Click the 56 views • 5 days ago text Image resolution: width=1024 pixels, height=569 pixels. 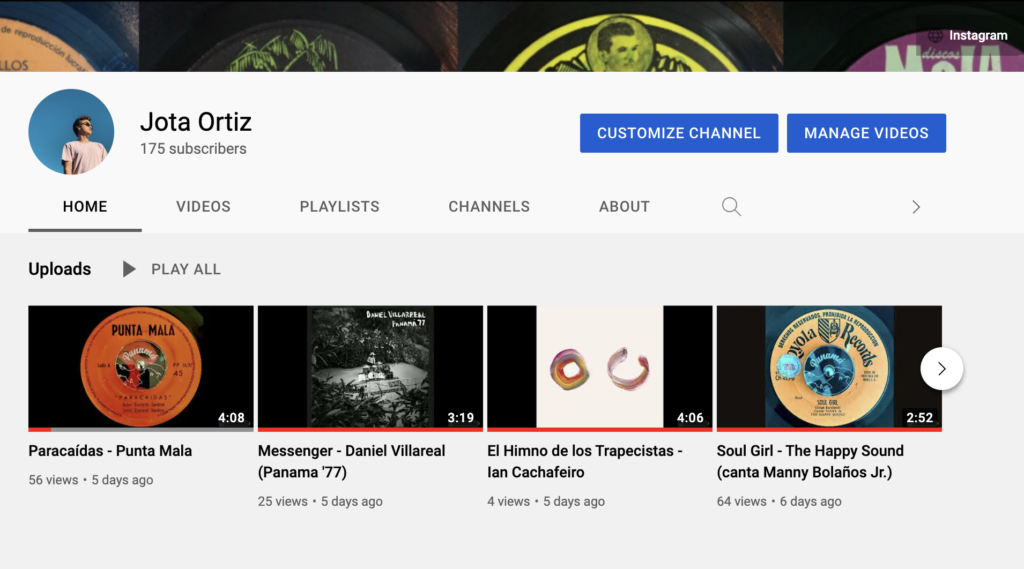click(x=91, y=480)
